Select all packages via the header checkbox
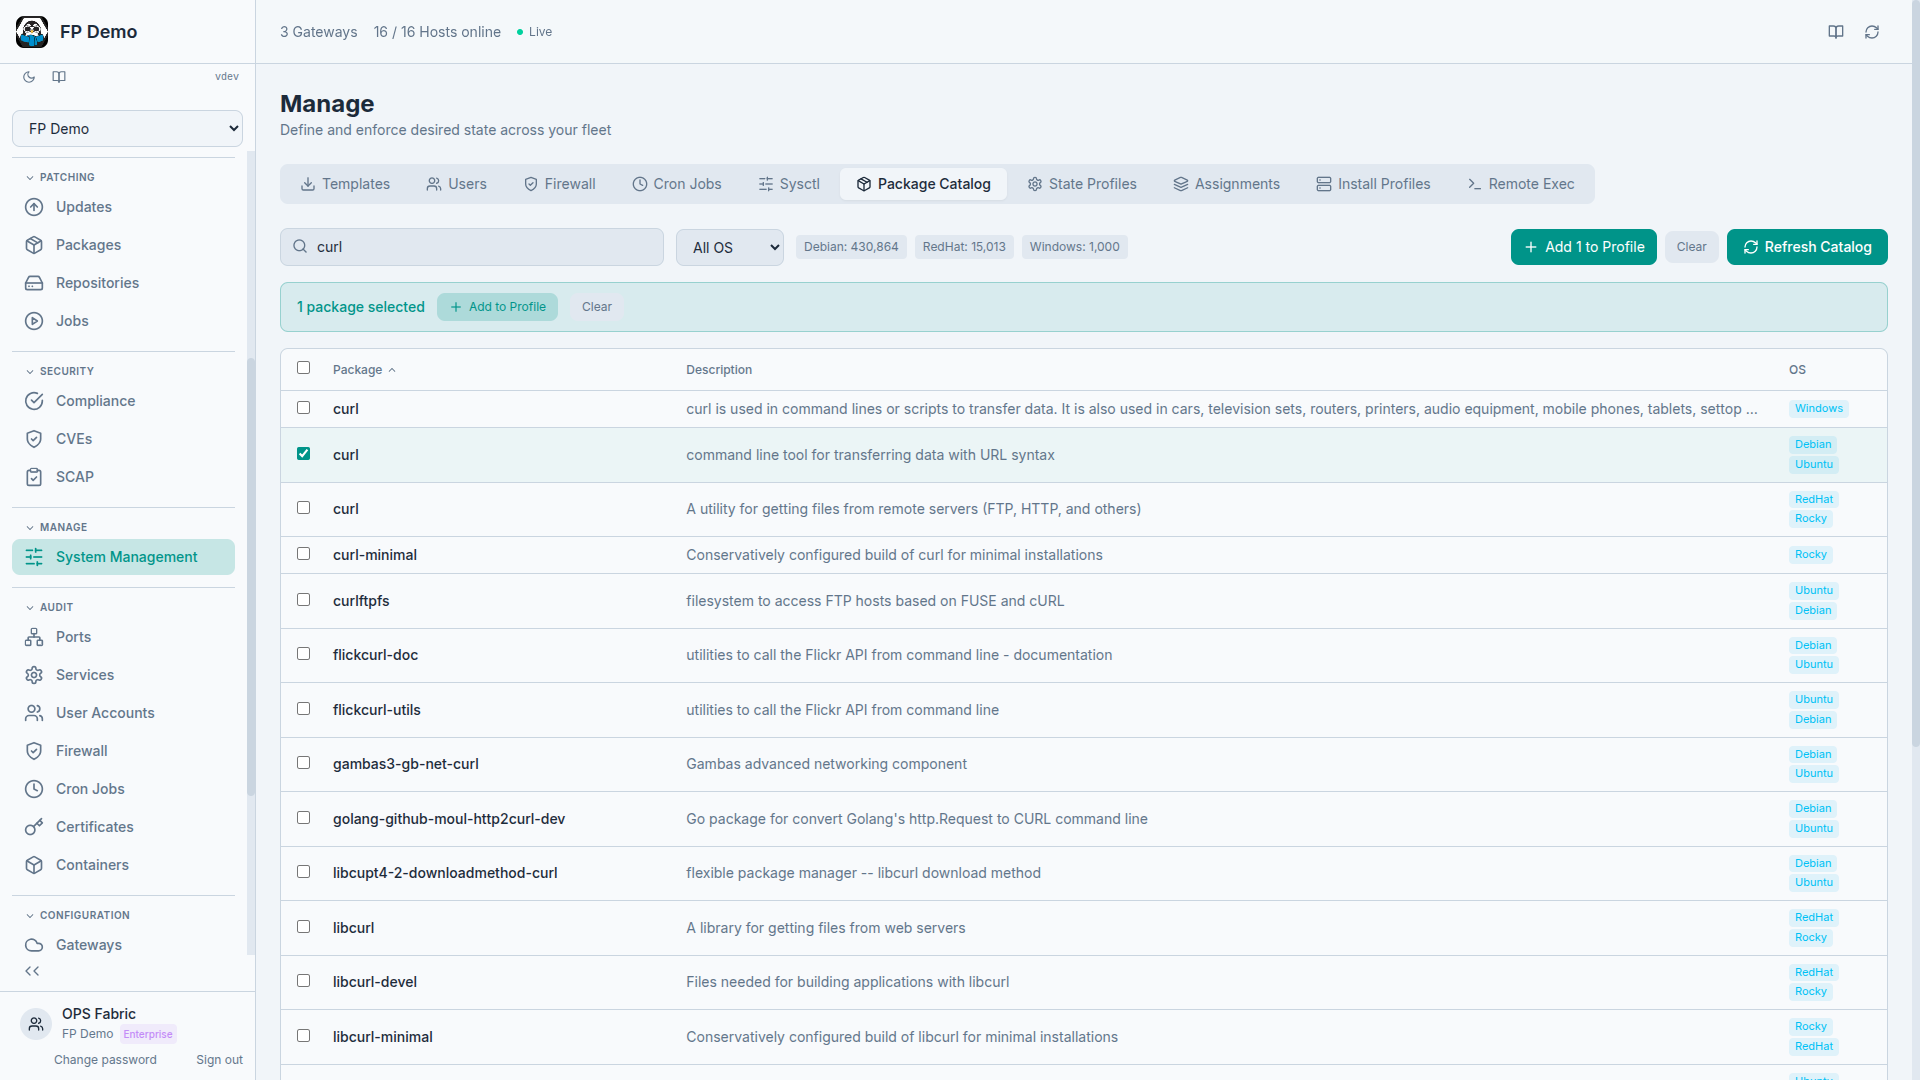Image resolution: width=1920 pixels, height=1080 pixels. pos(303,368)
